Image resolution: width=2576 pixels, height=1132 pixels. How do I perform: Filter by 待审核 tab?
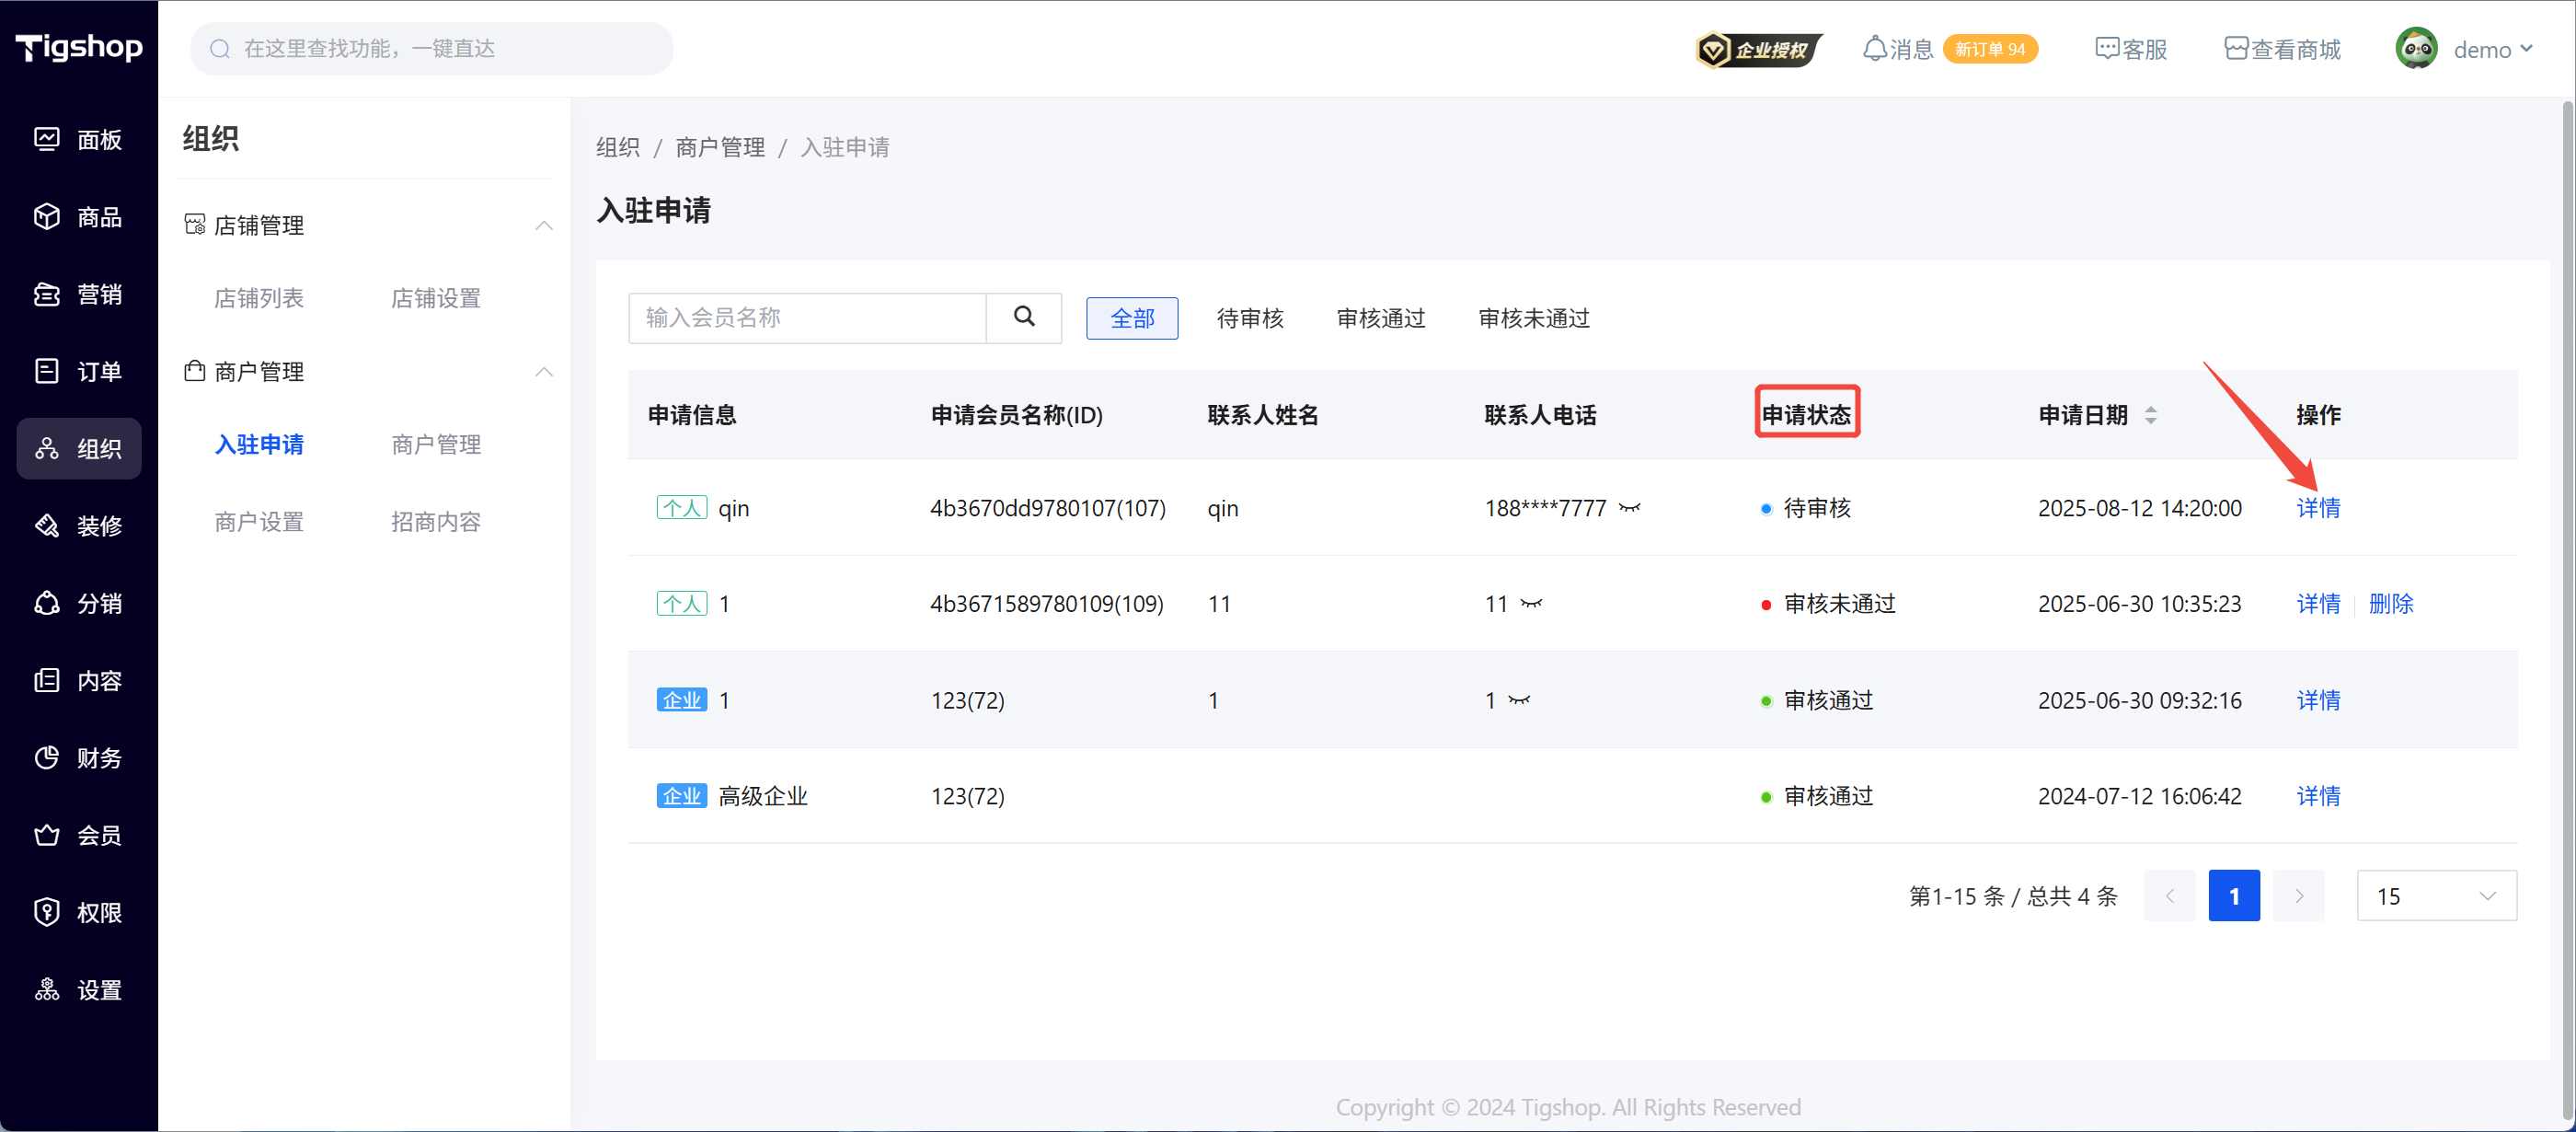1249,318
